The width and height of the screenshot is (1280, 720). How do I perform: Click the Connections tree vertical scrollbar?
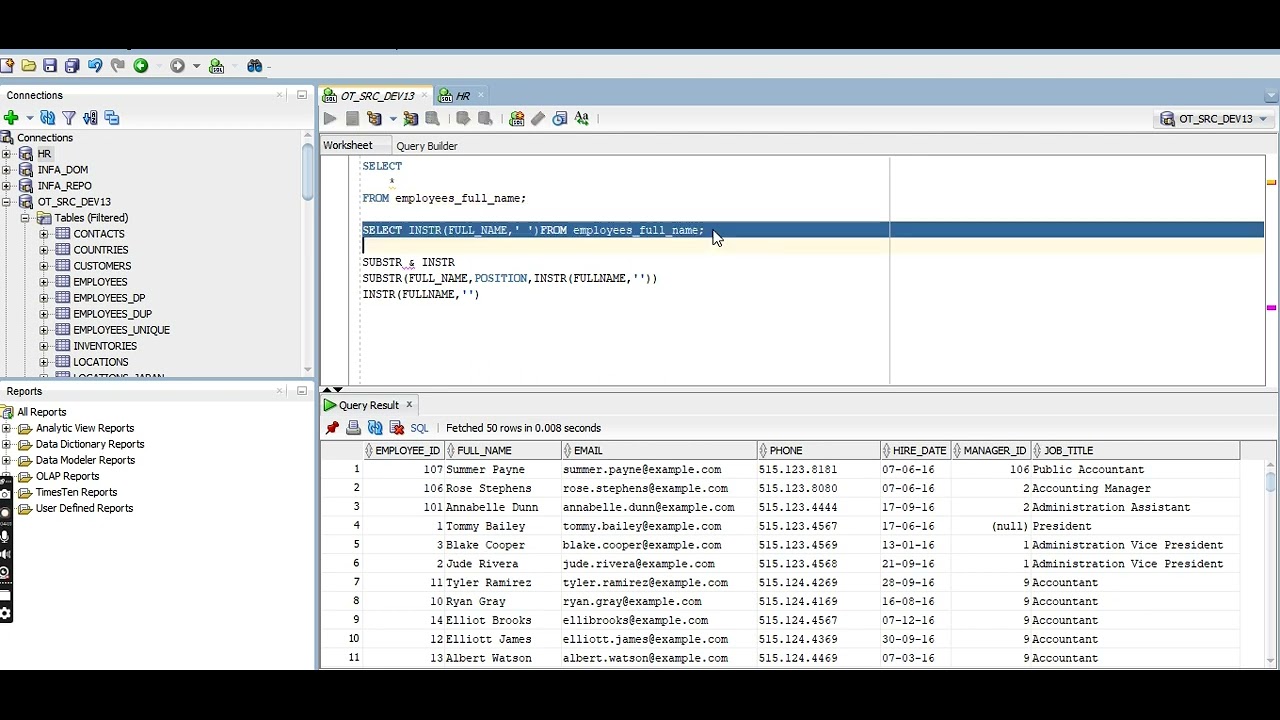click(307, 172)
